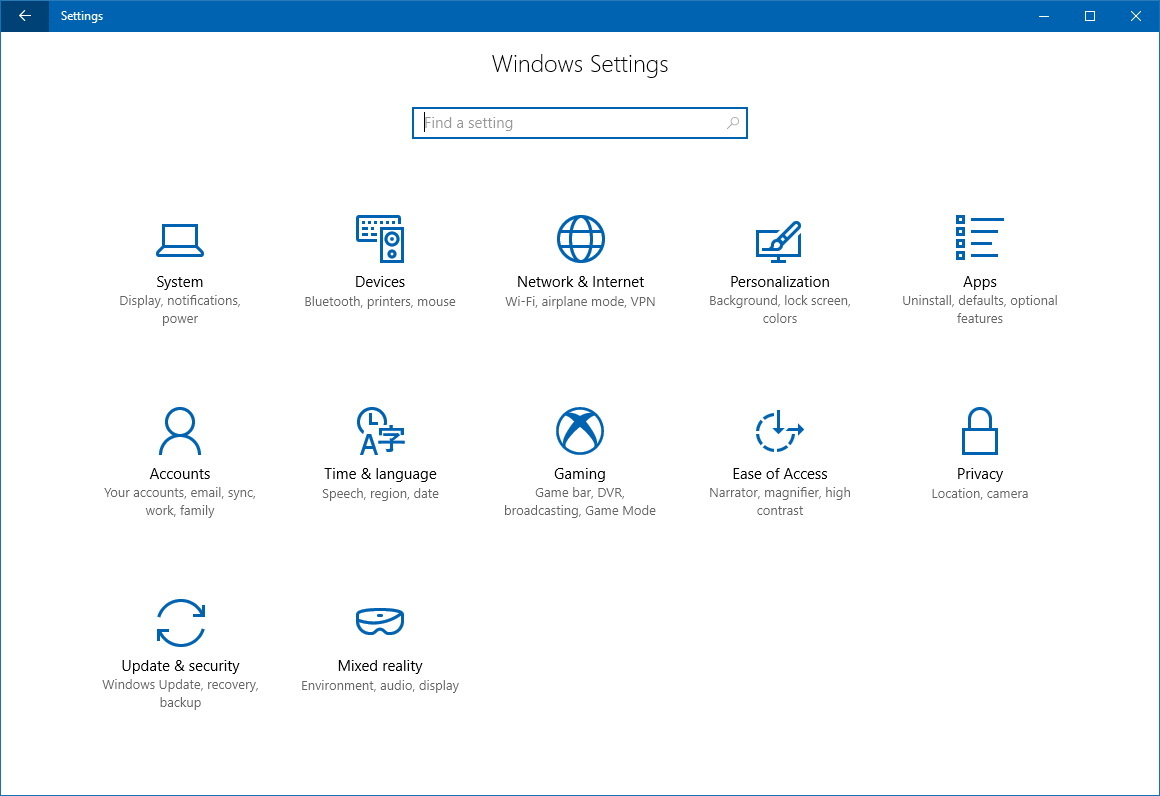The image size is (1160, 796).
Task: Click the Personalization label
Action: pyautogui.click(x=780, y=282)
